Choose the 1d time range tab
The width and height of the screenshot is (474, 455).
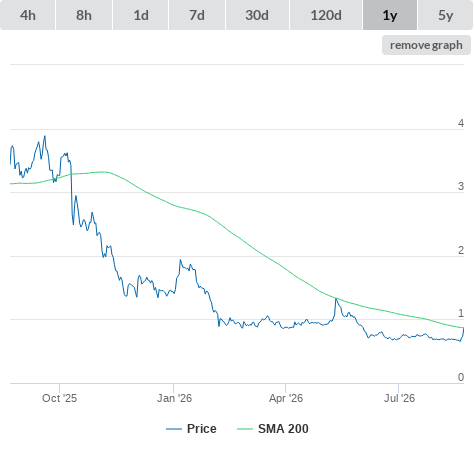(141, 15)
